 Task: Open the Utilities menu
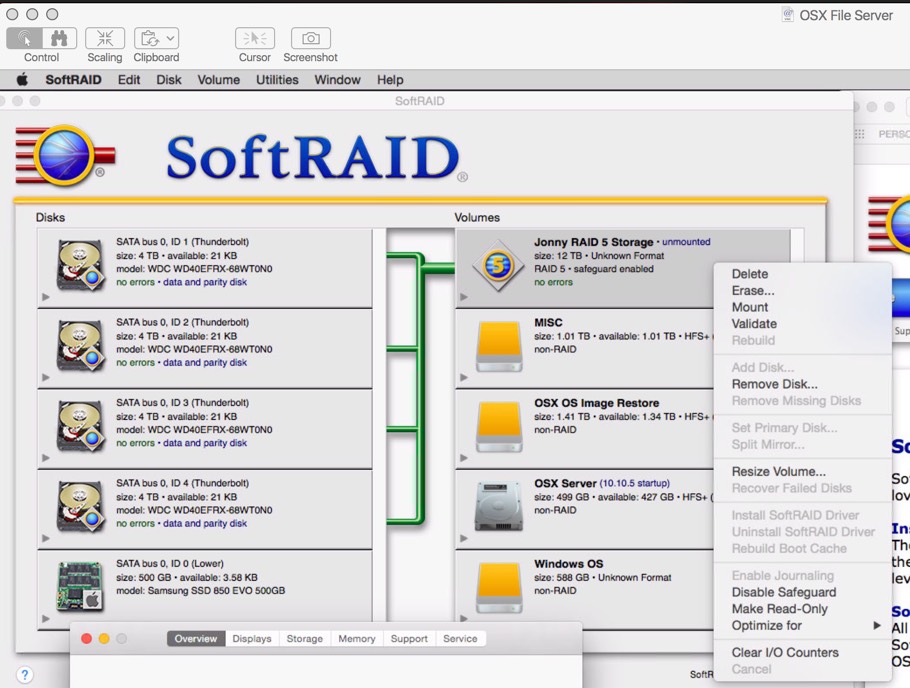point(277,80)
